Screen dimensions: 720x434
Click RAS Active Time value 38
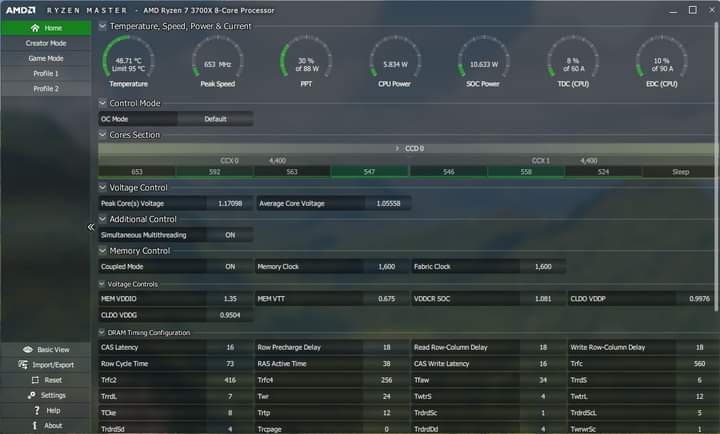point(387,364)
